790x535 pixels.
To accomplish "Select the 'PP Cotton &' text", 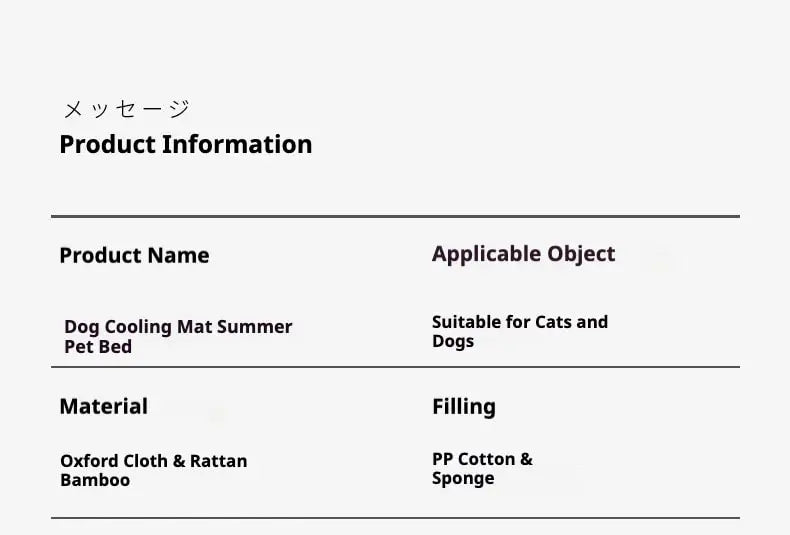I will pos(482,459).
